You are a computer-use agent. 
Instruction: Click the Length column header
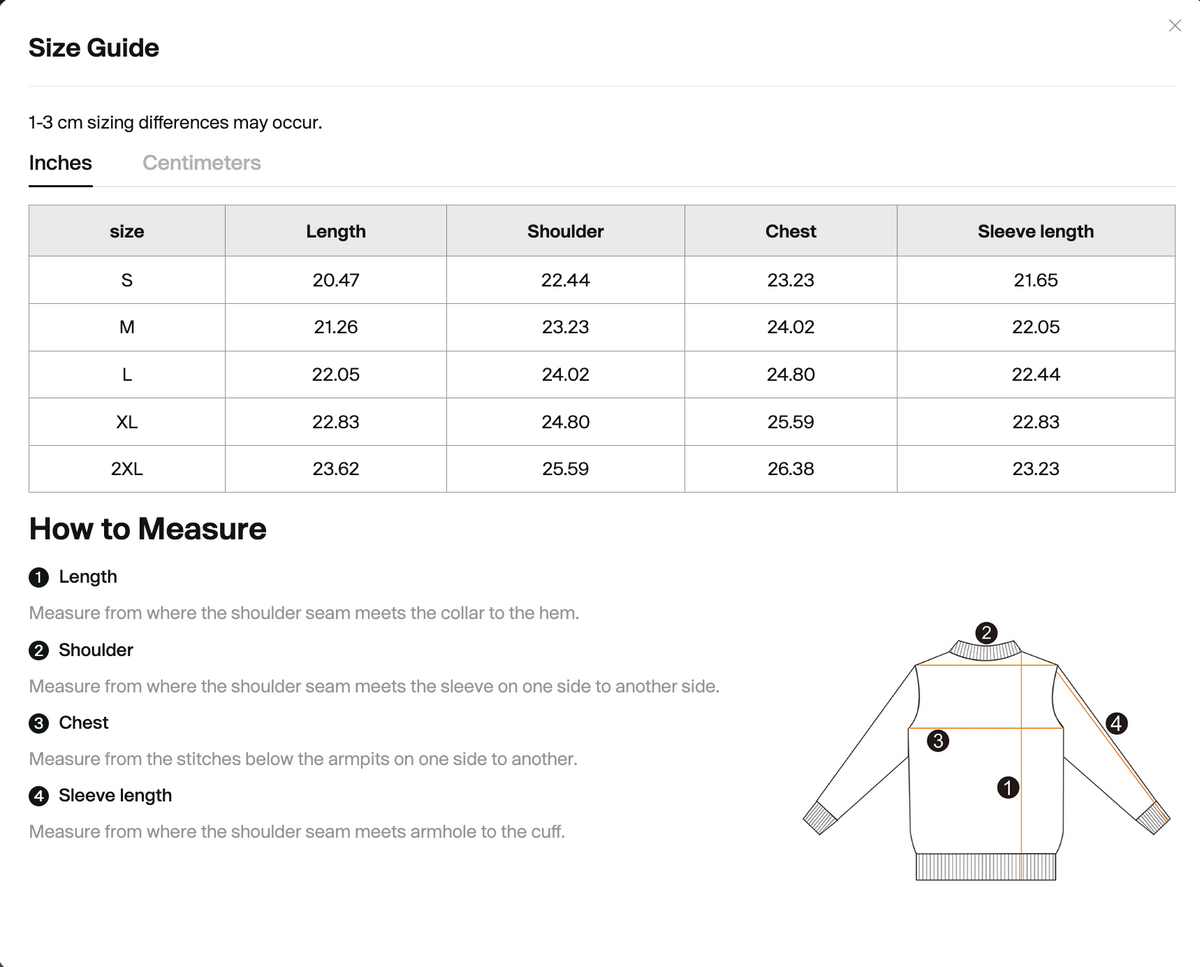pyautogui.click(x=336, y=231)
